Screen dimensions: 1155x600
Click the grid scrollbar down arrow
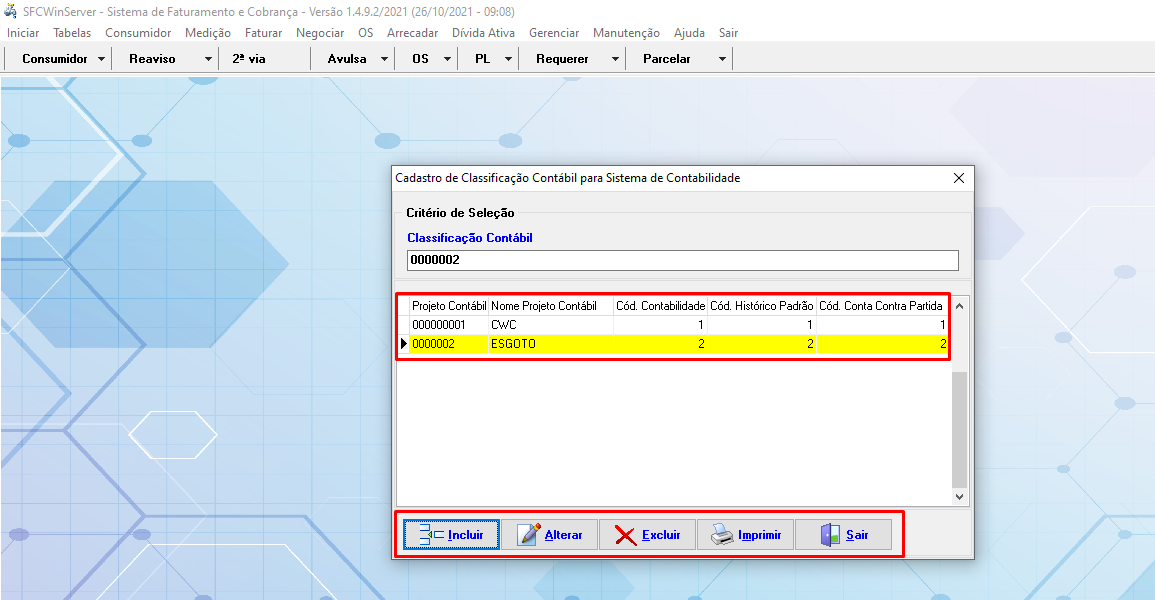[x=959, y=496]
